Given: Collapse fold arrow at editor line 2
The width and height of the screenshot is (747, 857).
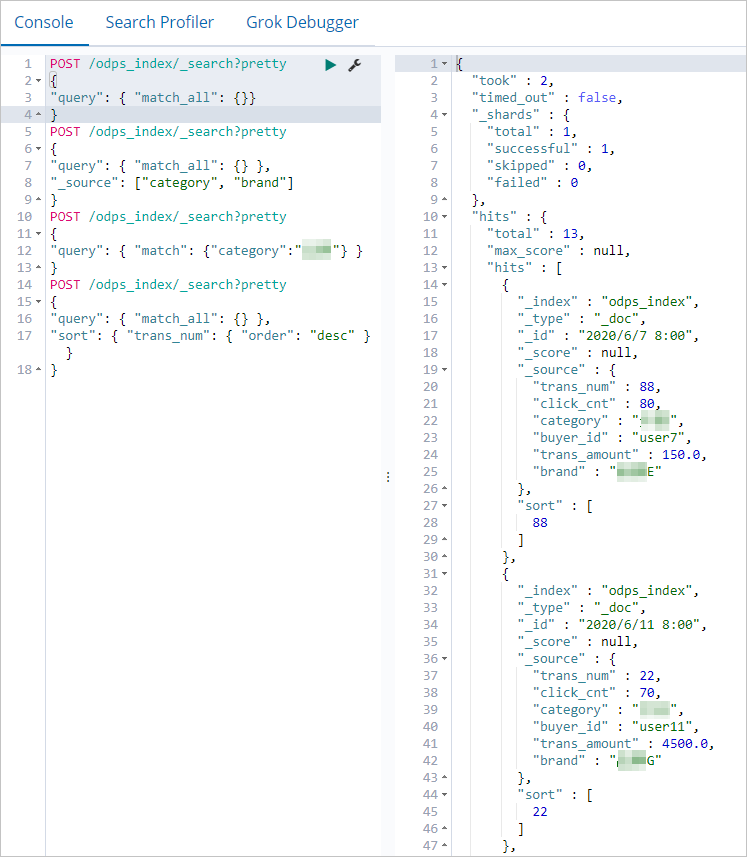Looking at the screenshot, I should point(38,81).
